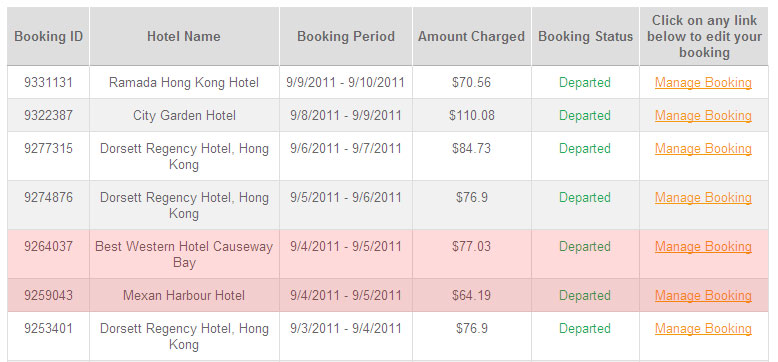Click the $110.08 amount cell

click(x=471, y=115)
